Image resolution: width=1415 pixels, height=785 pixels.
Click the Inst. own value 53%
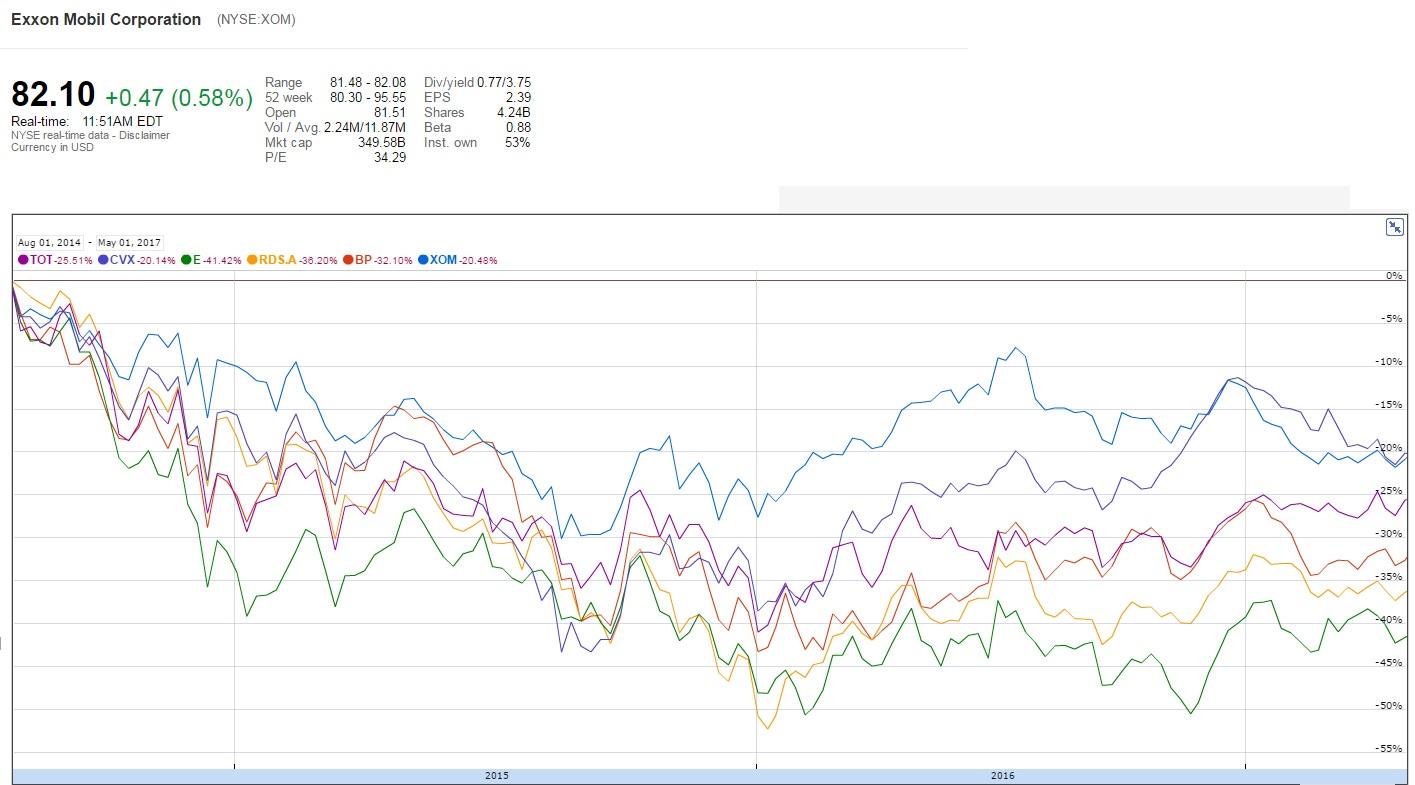click(x=518, y=142)
